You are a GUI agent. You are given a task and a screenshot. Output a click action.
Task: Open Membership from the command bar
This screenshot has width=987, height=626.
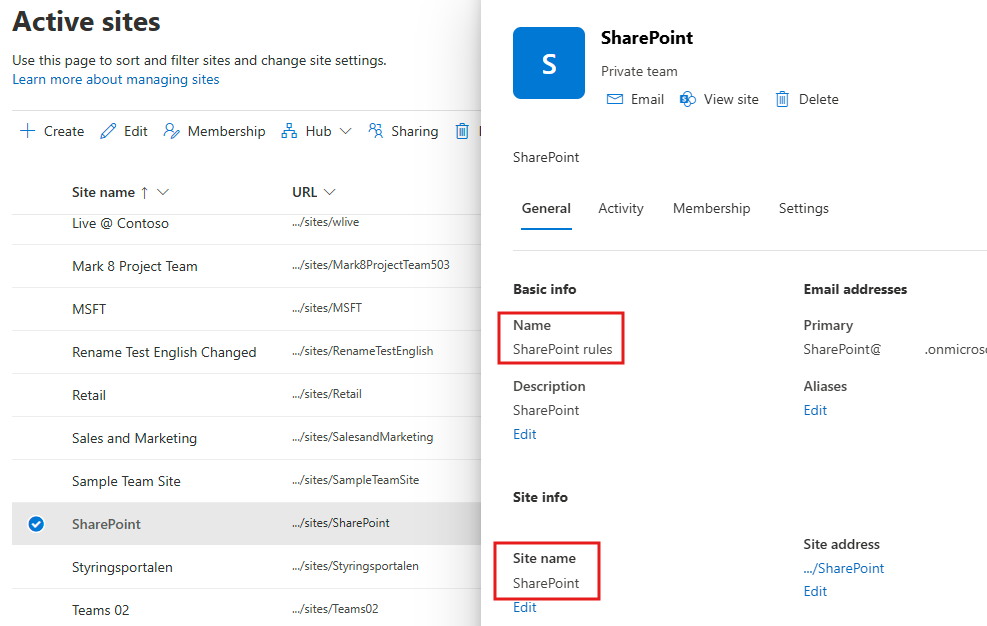pyautogui.click(x=215, y=131)
